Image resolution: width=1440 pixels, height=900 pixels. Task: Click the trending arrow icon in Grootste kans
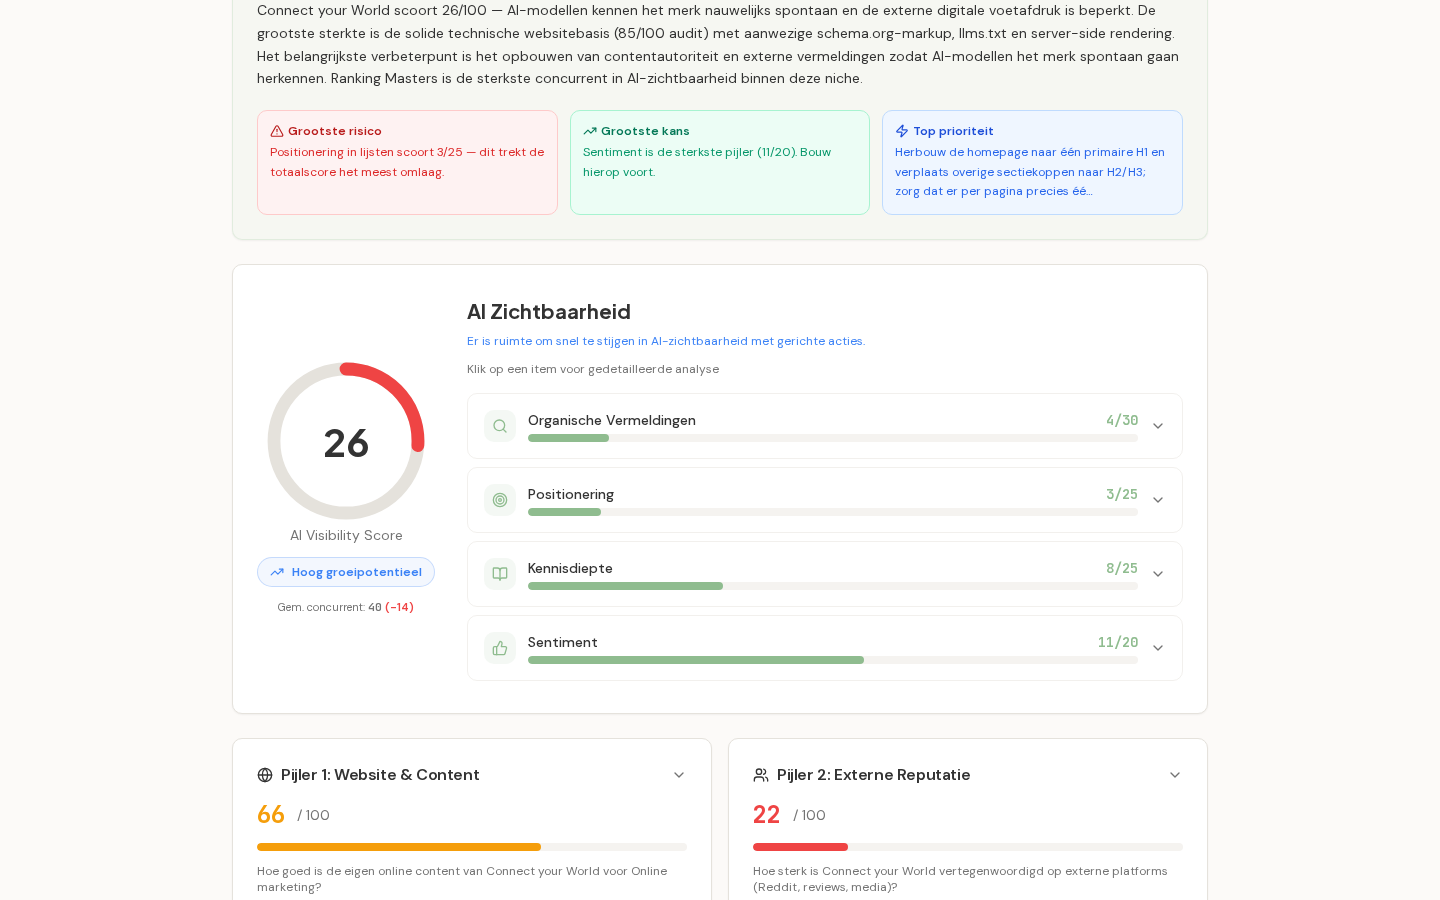click(590, 131)
